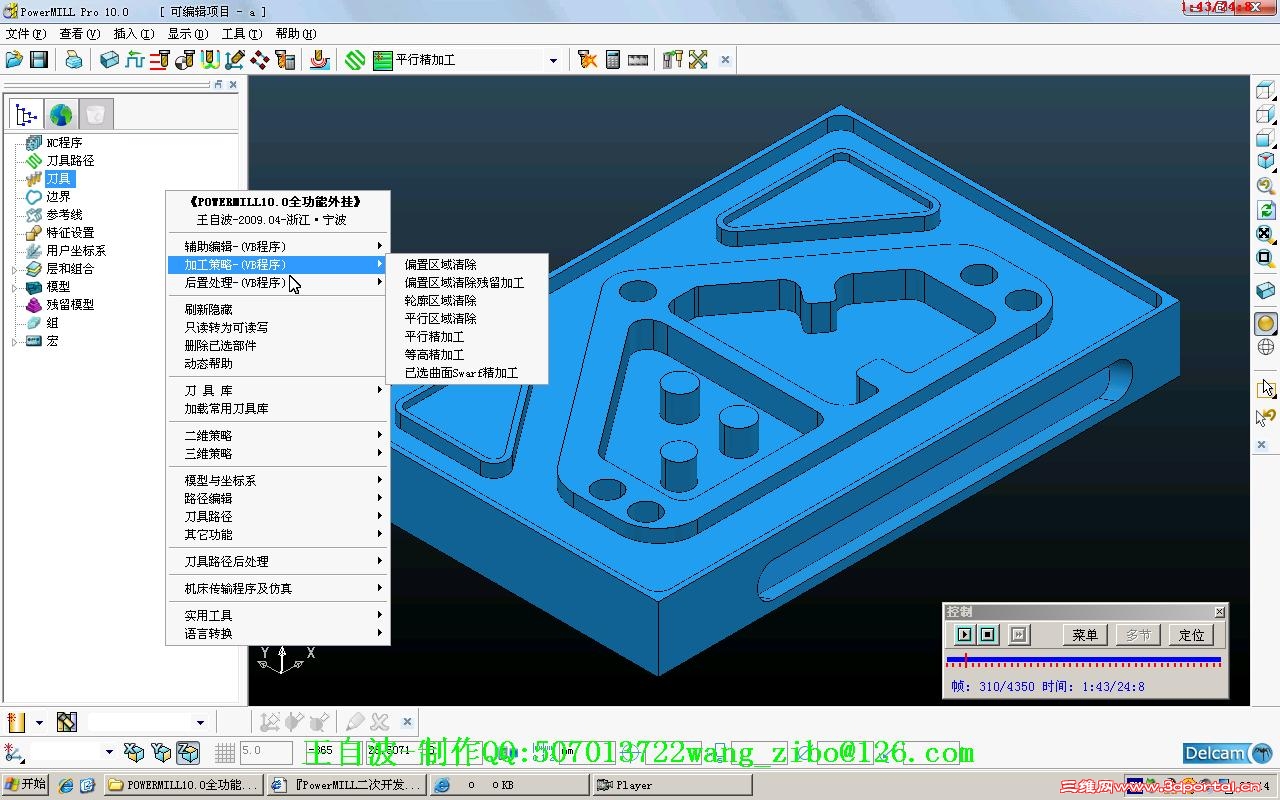This screenshot has height=800, width=1280.
Task: Expand the 刀具库 submenu
Action: coord(278,390)
